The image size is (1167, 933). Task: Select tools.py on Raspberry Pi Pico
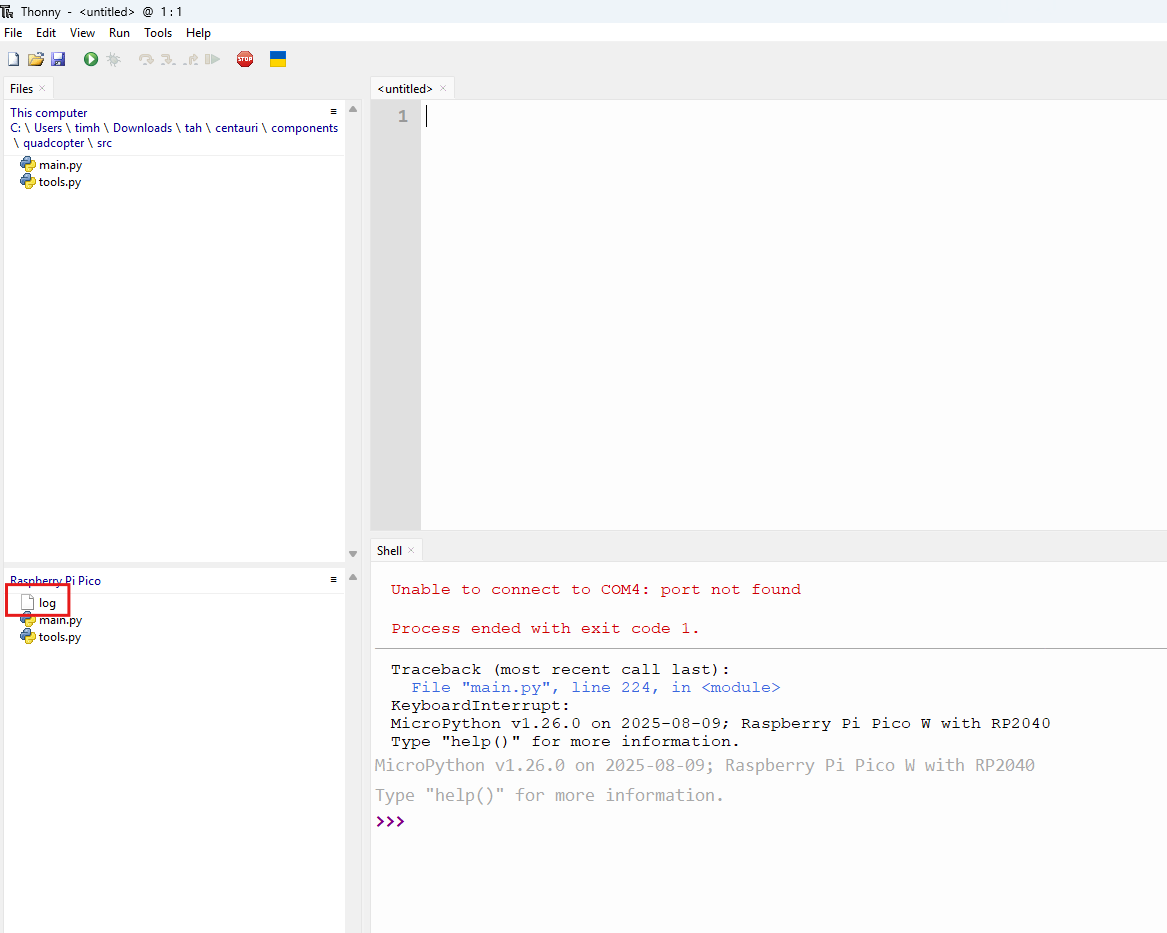(x=51, y=637)
